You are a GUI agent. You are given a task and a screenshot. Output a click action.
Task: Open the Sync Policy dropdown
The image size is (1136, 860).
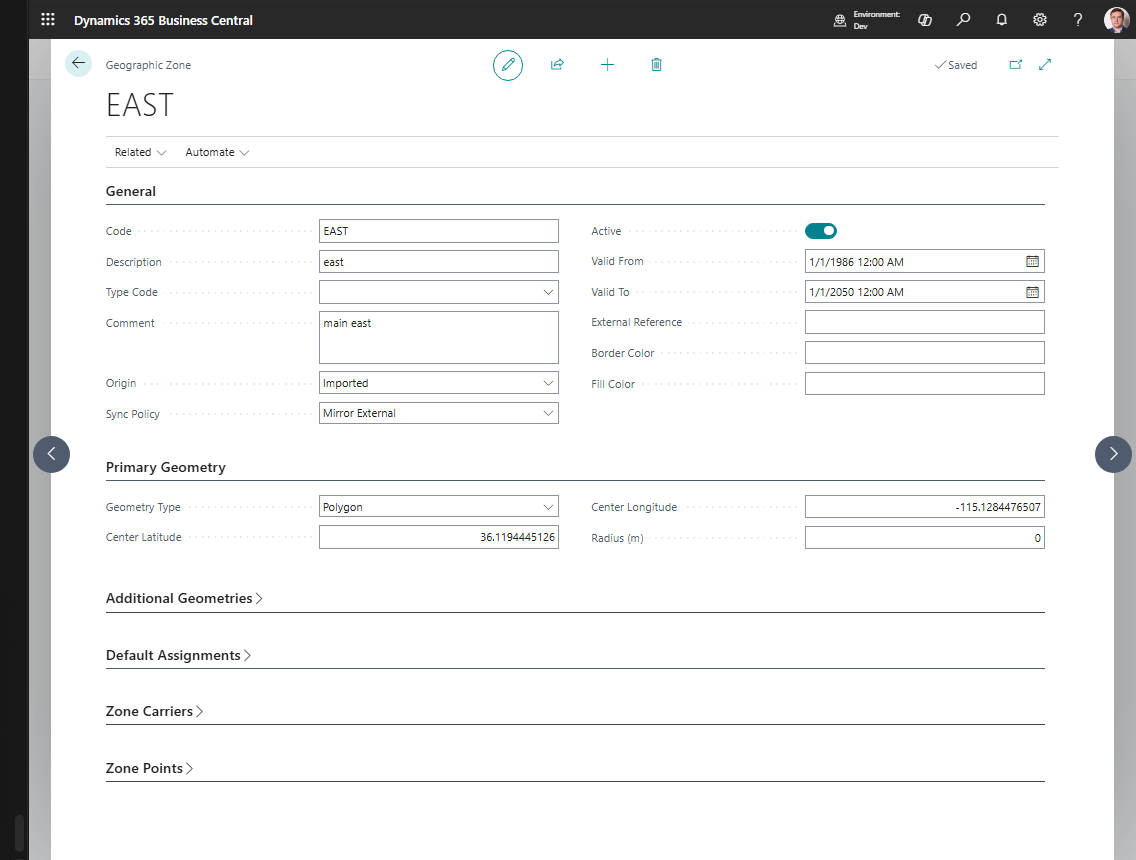point(548,413)
